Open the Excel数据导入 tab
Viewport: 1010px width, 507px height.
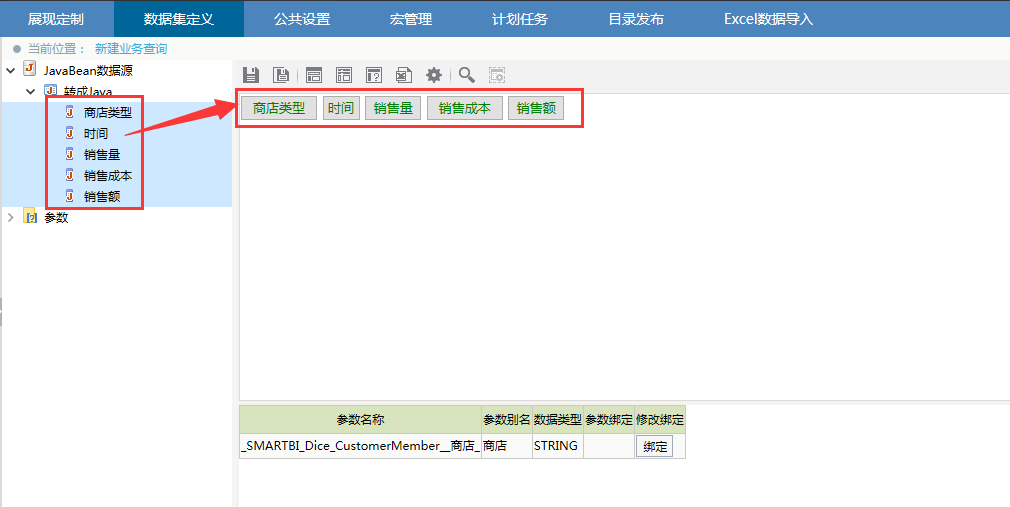[x=768, y=19]
